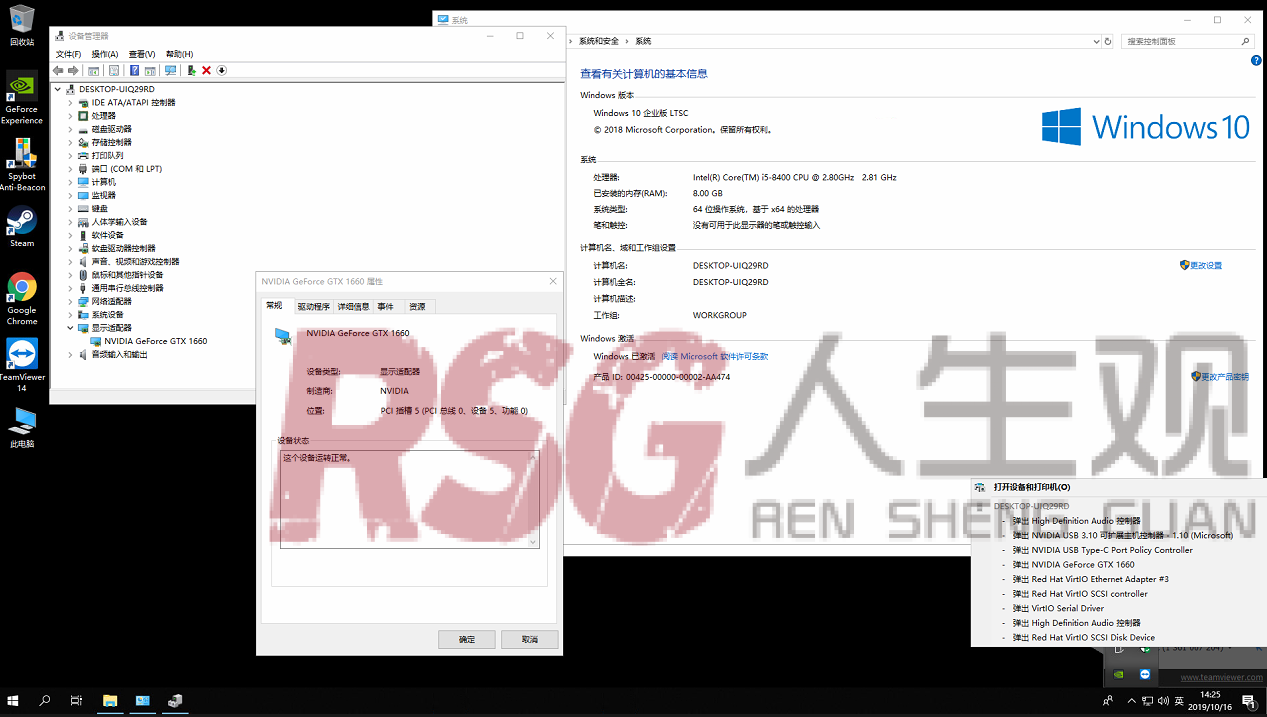
Task: Click the Windows Start button
Action: click(14, 701)
